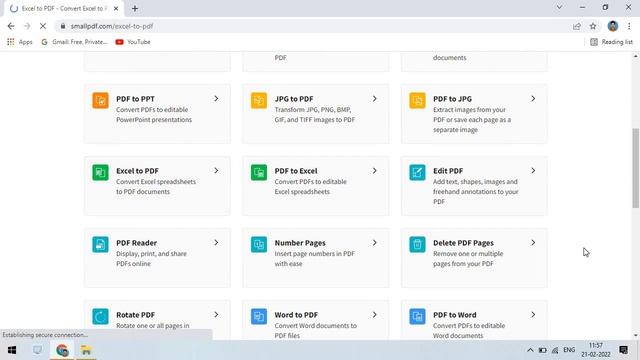Viewport: 640px width, 360px height.
Task: Open the network icon in system tray
Action: [555, 350]
